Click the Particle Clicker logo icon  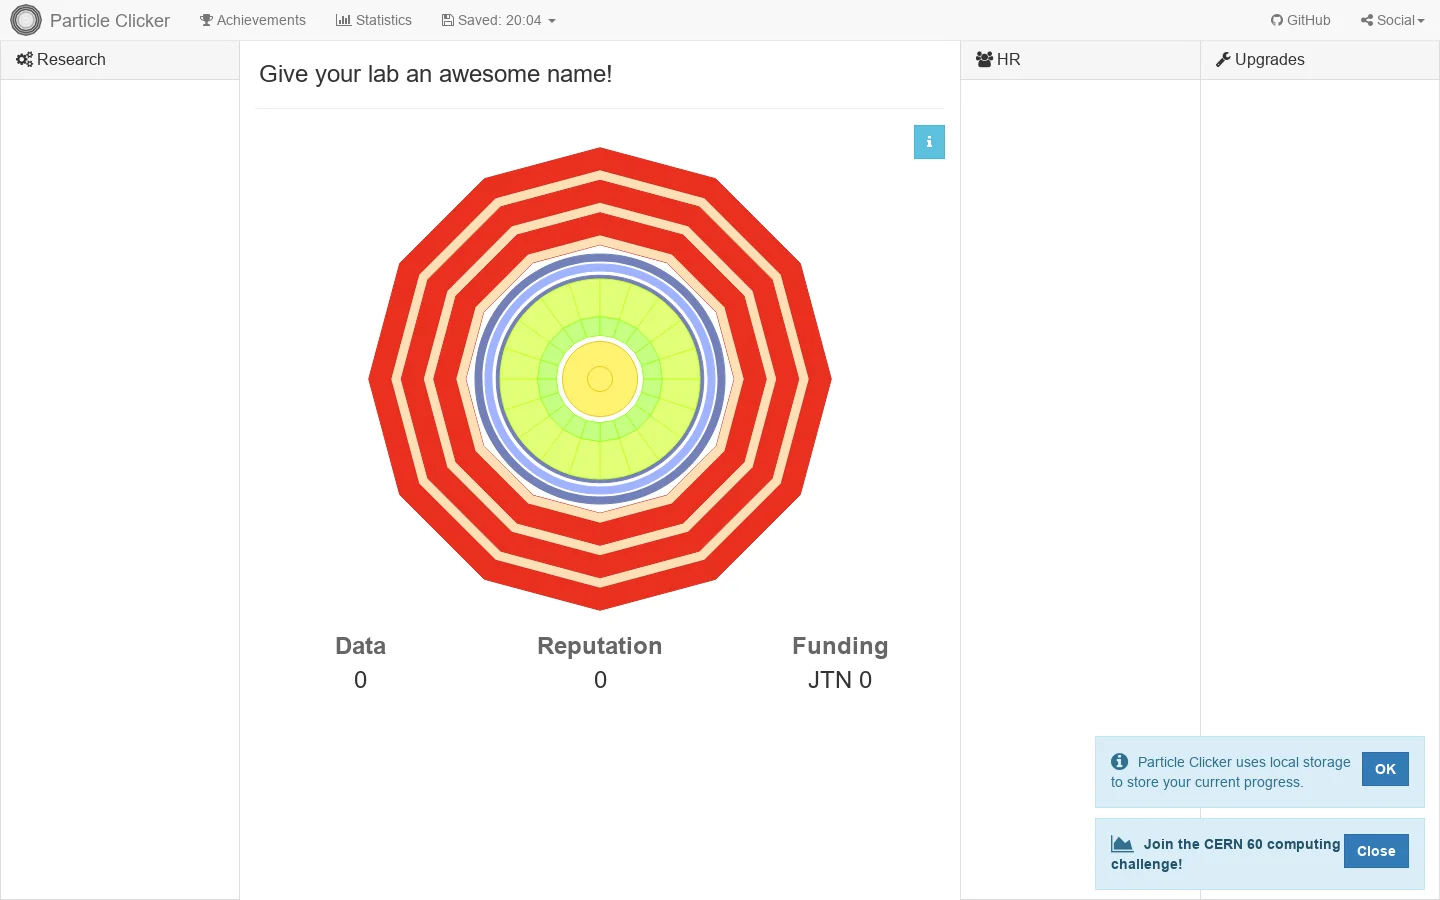[26, 20]
